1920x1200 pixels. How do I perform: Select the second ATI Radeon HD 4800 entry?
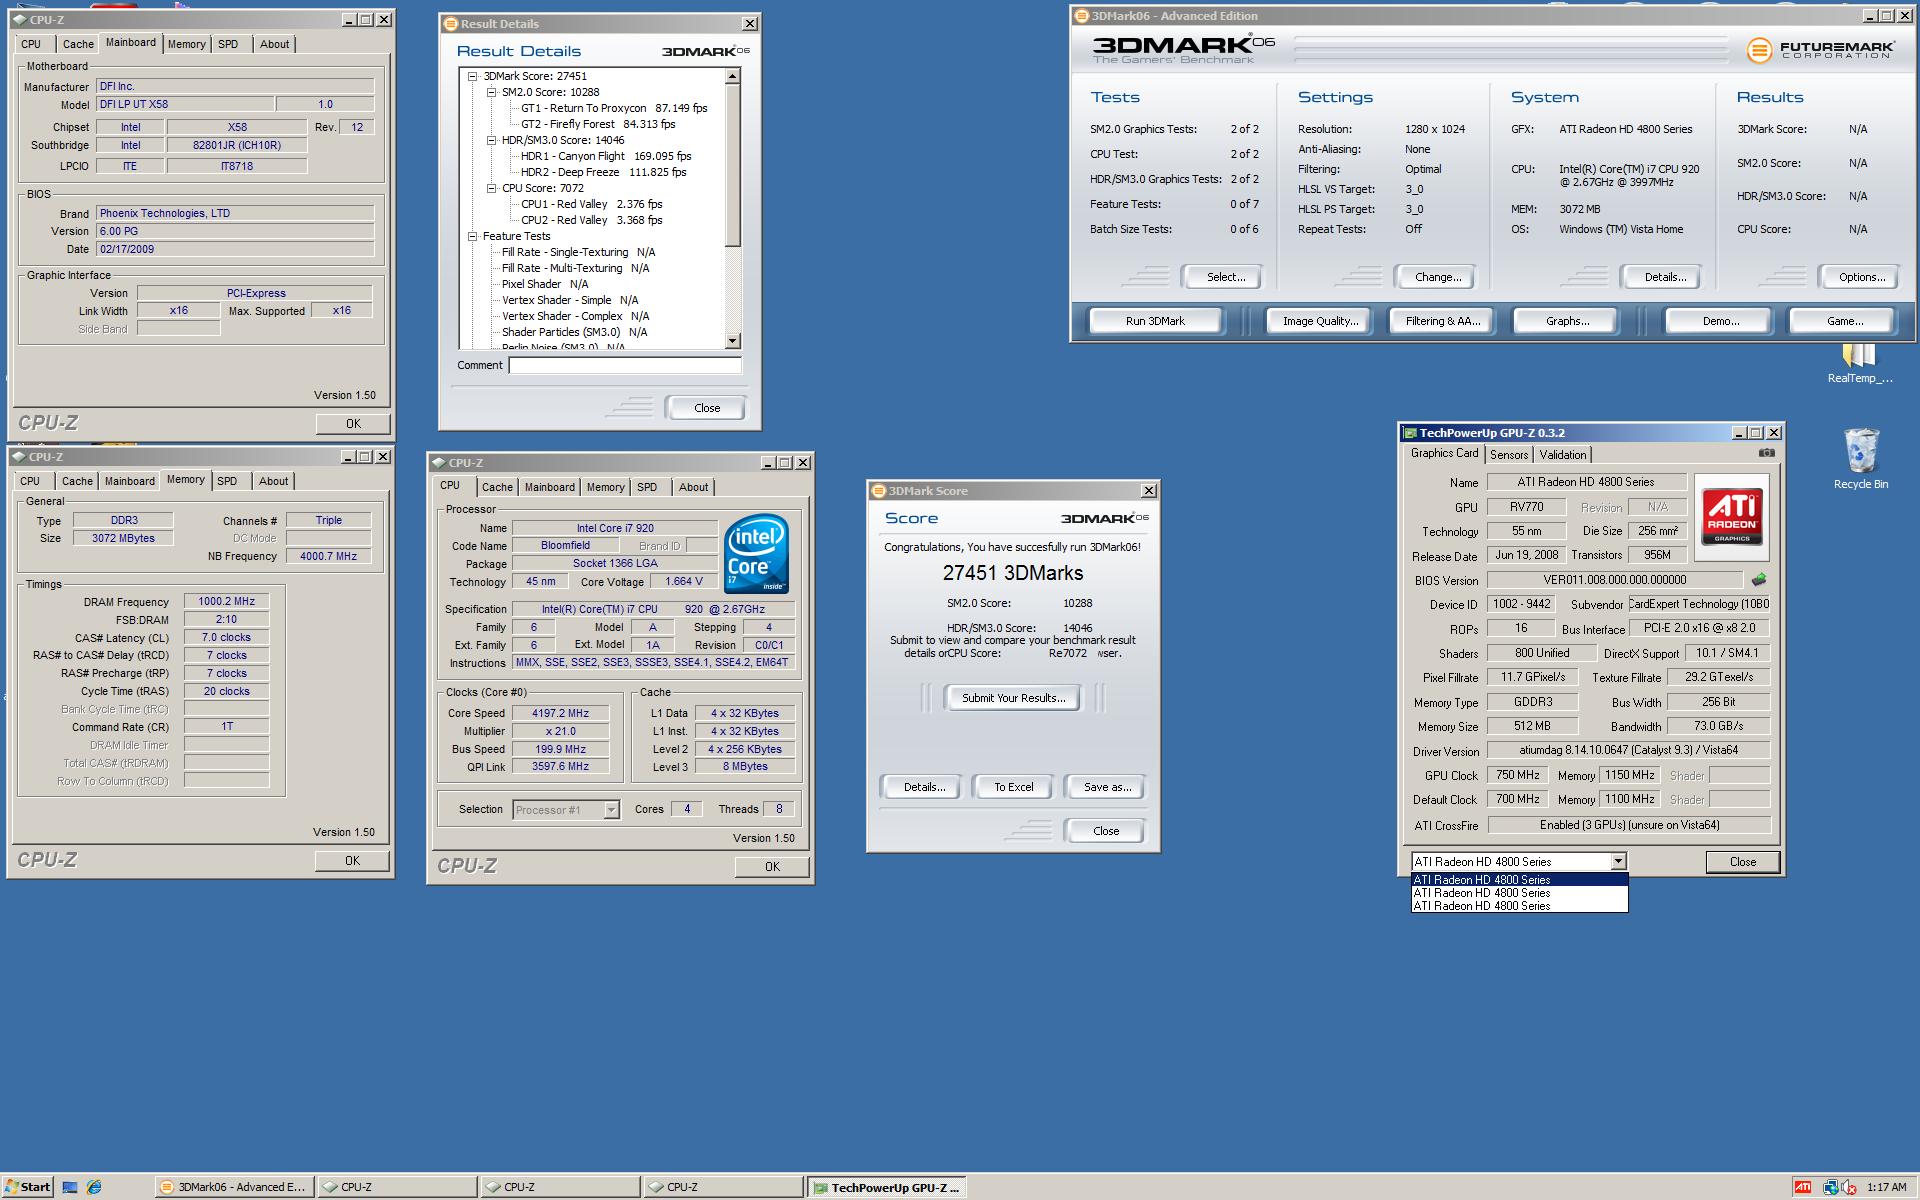pos(1519,893)
